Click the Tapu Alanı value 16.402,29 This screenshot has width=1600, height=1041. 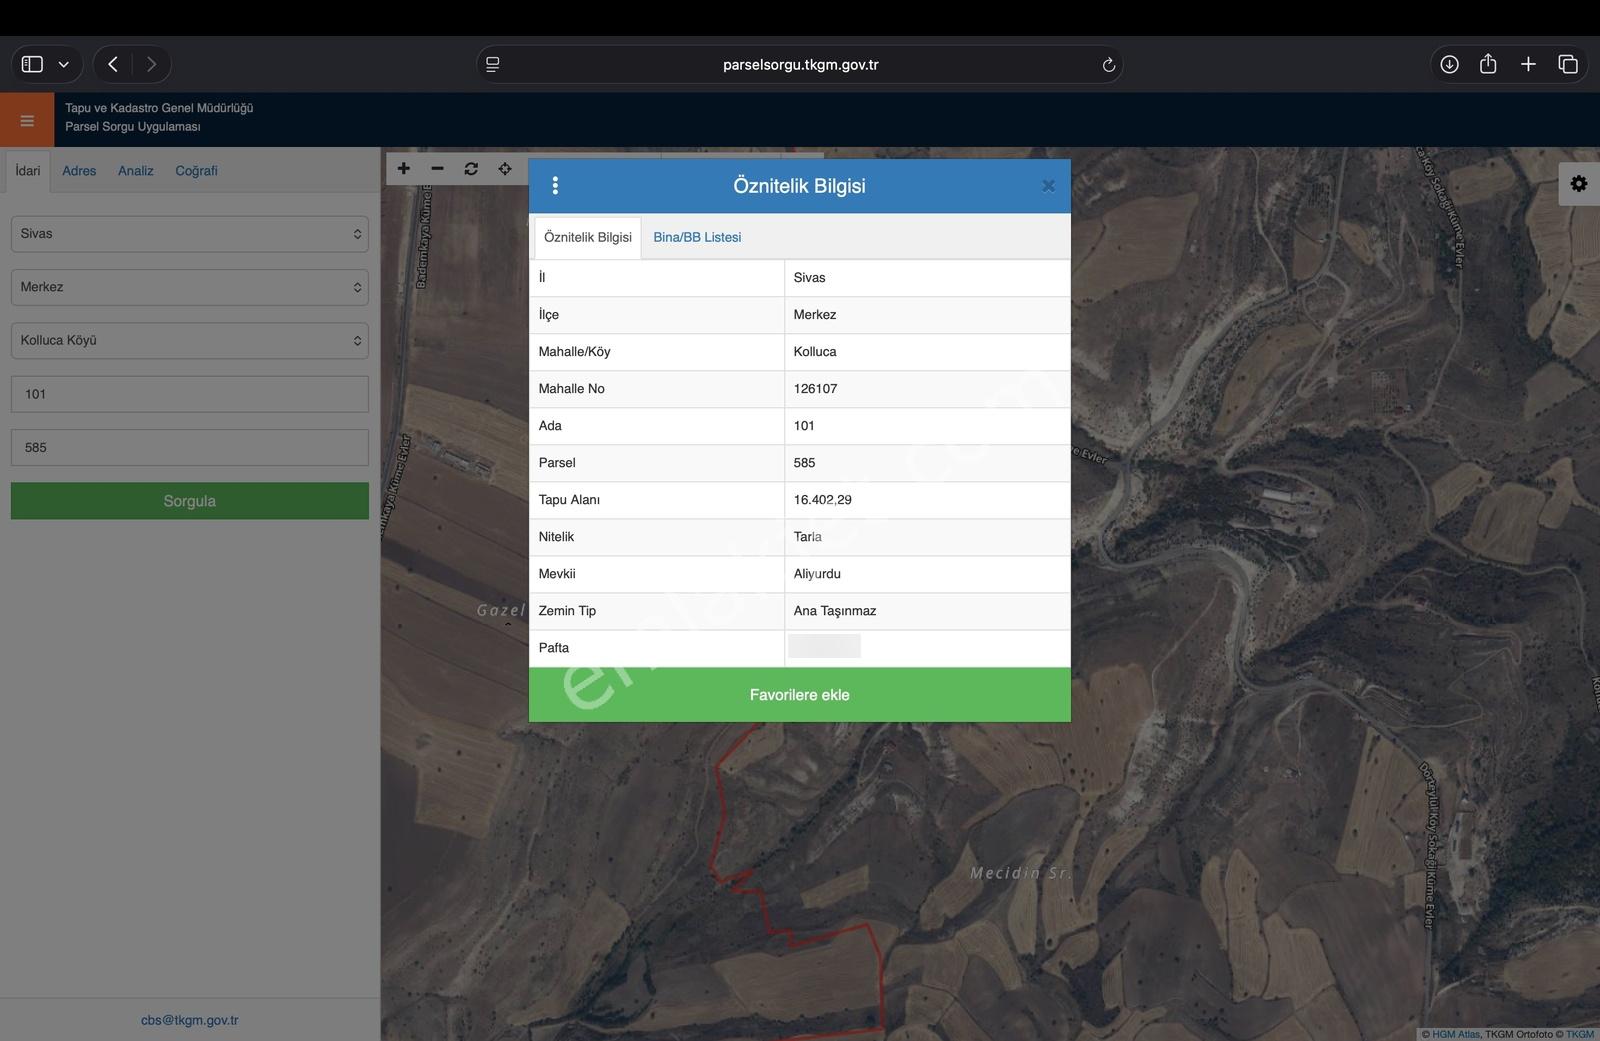click(822, 500)
